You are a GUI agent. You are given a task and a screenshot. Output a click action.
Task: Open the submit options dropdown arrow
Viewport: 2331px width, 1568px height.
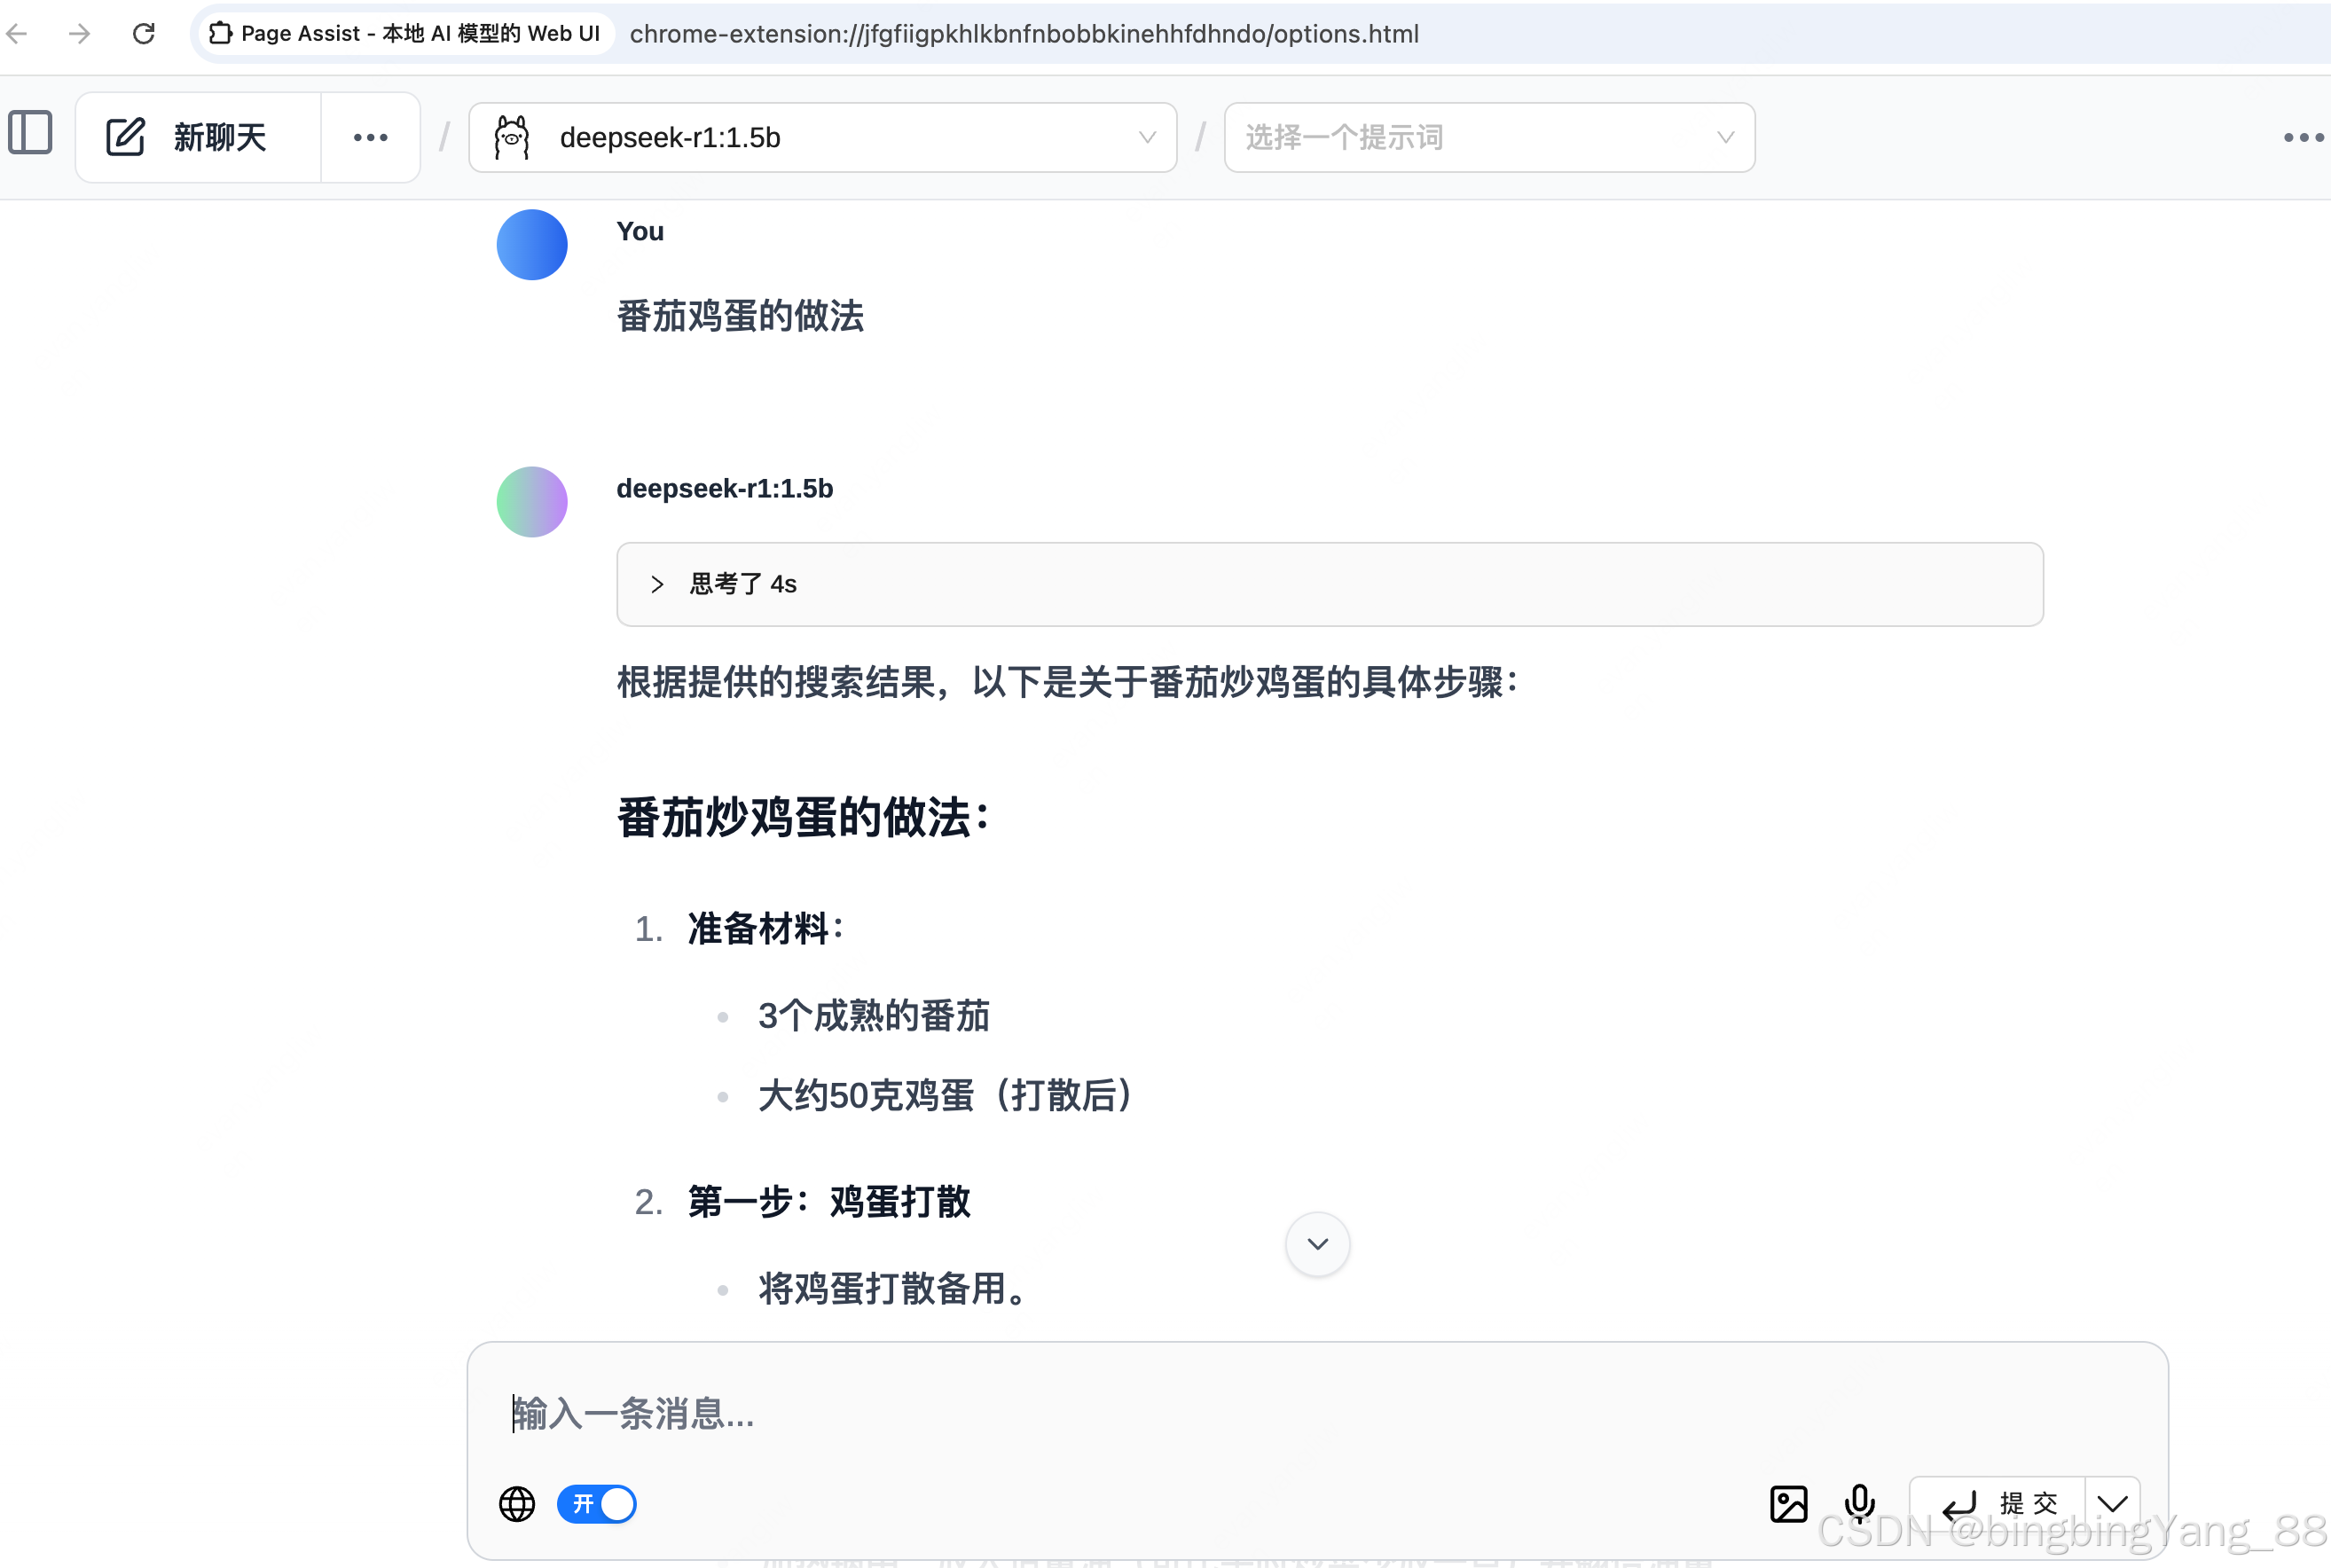(x=2112, y=1503)
